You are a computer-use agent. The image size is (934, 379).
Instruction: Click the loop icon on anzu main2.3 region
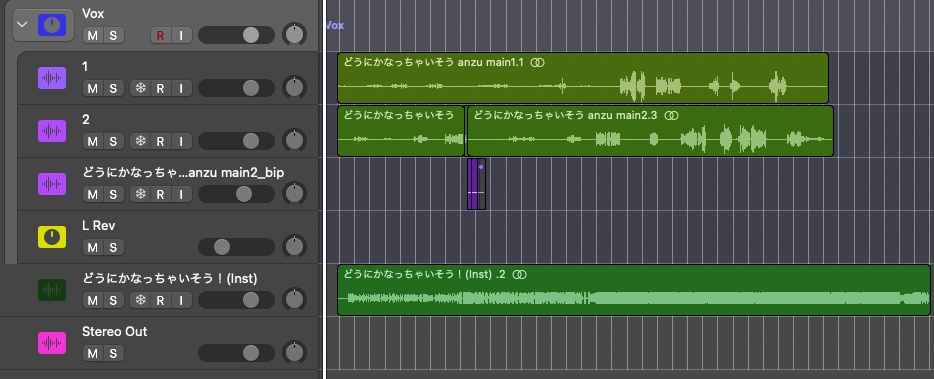click(671, 116)
